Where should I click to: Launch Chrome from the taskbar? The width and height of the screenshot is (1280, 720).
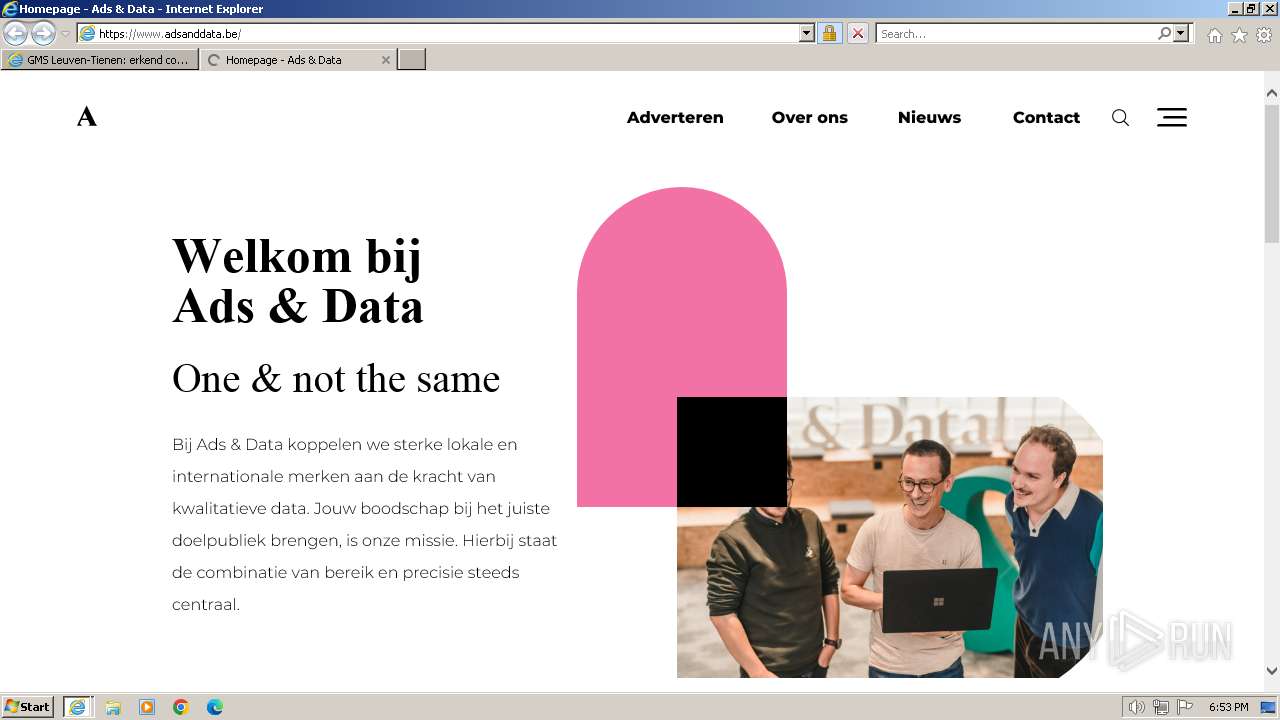point(181,707)
